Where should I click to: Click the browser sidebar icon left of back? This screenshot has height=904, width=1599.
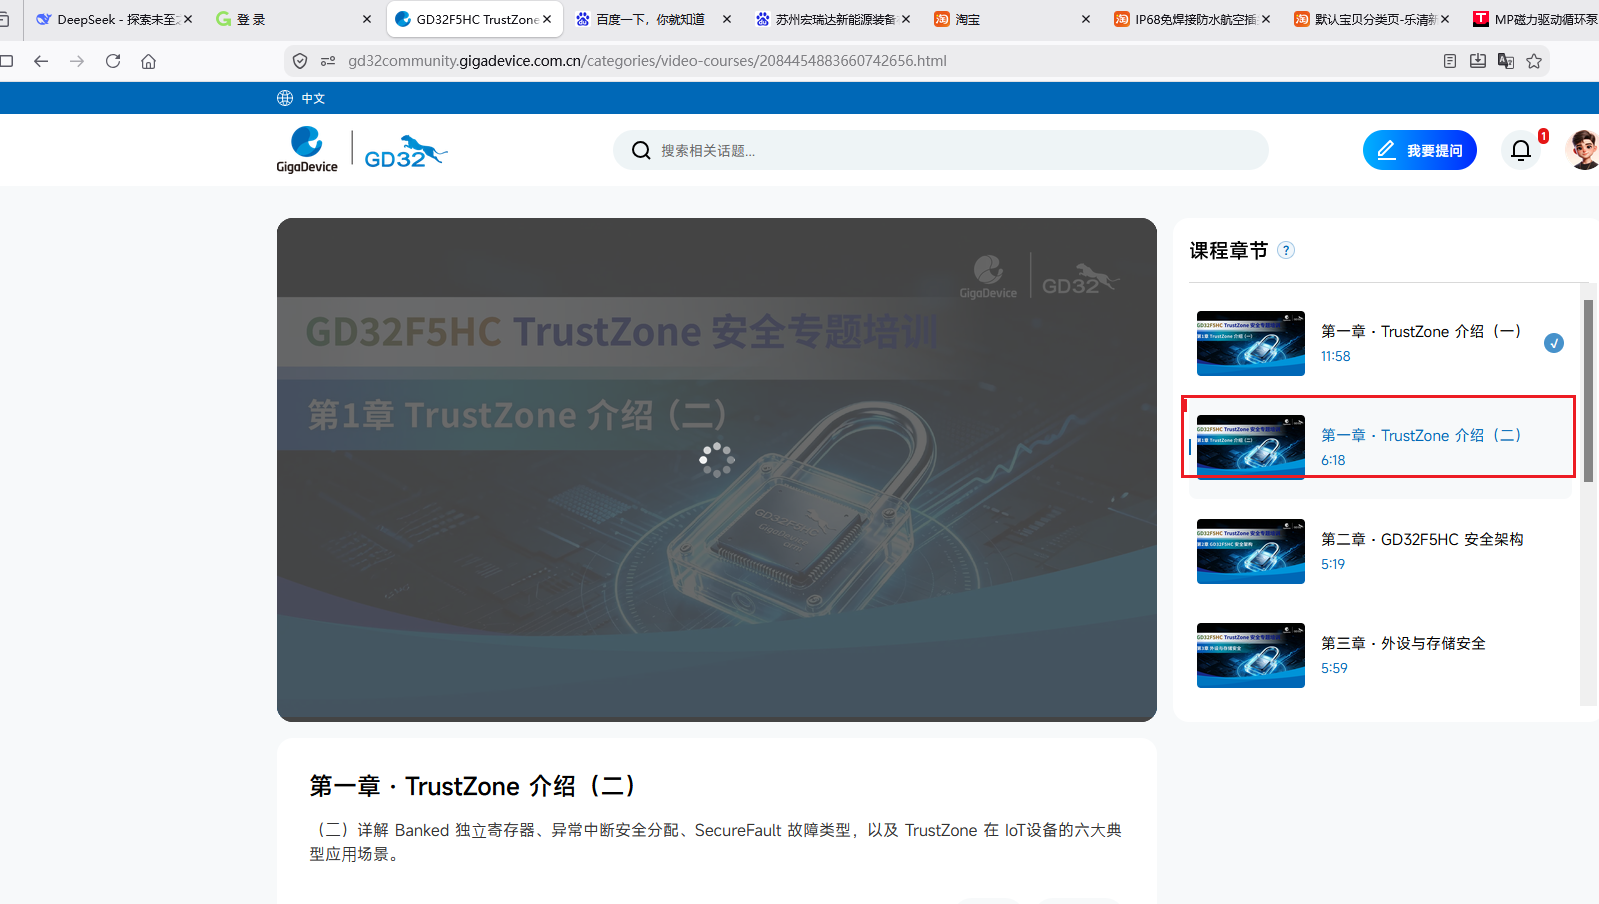[x=5, y=61]
